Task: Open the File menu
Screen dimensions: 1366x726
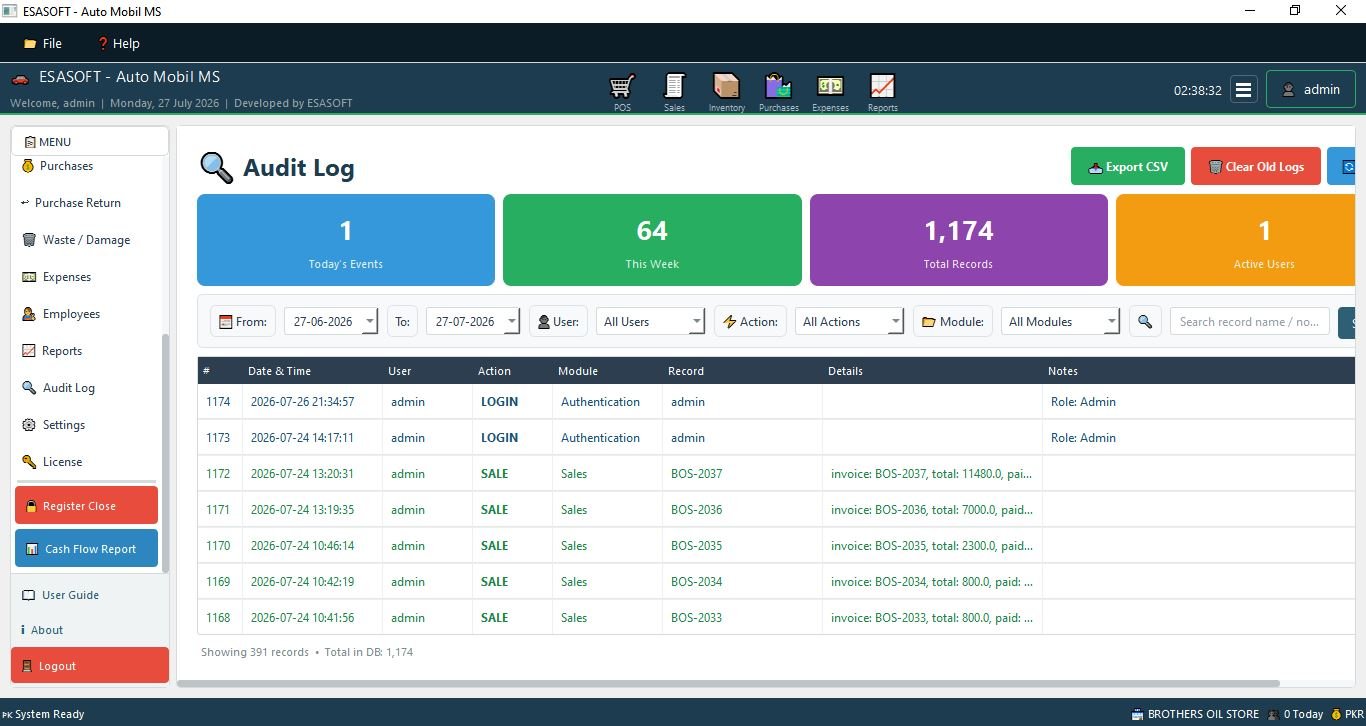Action: (43, 43)
